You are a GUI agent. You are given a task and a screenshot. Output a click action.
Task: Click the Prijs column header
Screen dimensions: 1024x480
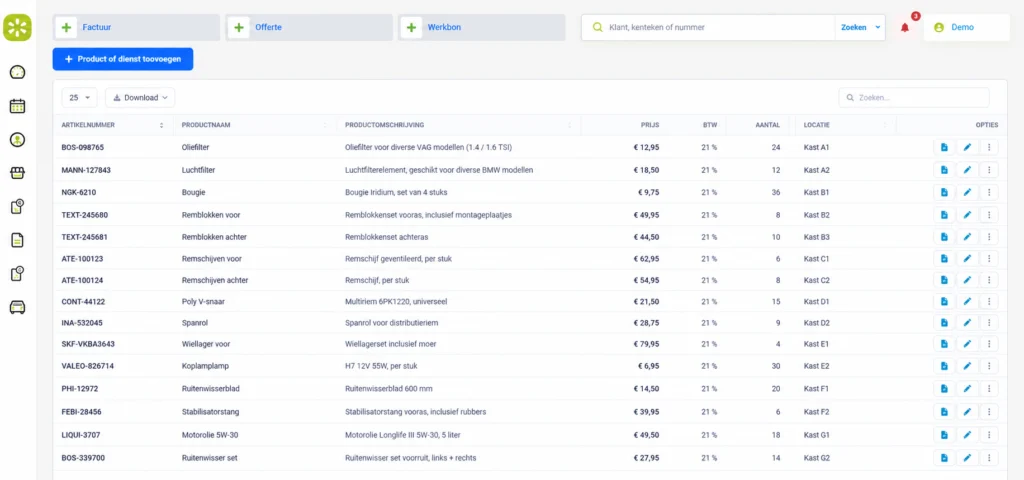click(x=650, y=125)
